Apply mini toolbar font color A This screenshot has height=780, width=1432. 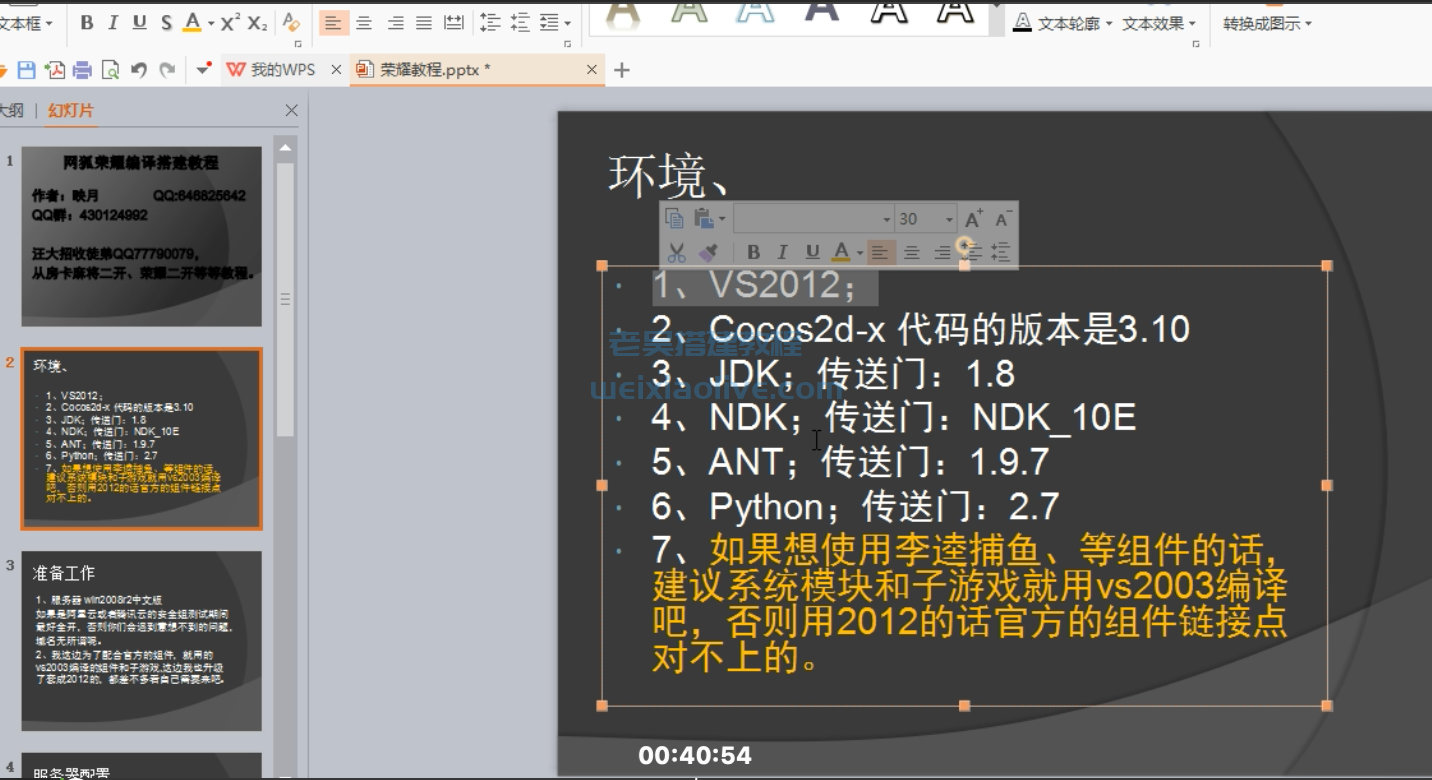point(841,252)
